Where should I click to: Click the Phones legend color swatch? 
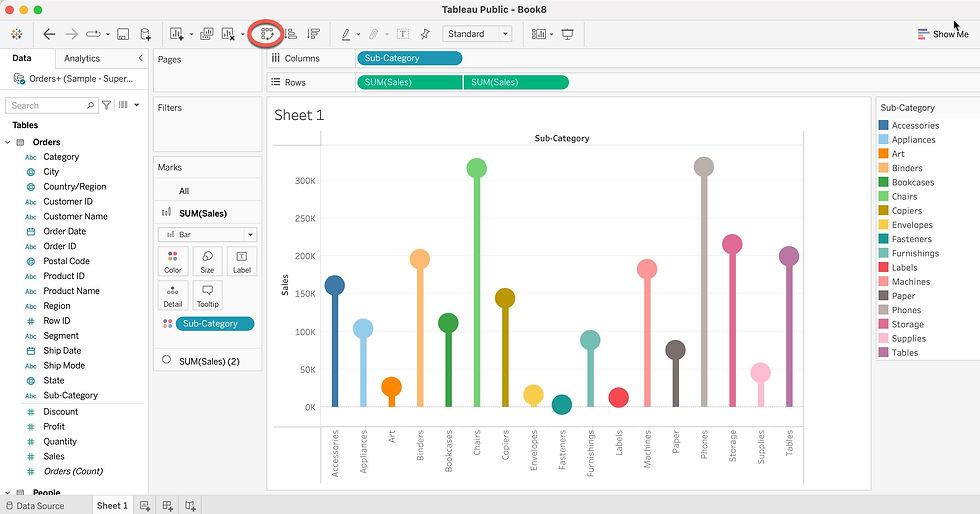[883, 310]
